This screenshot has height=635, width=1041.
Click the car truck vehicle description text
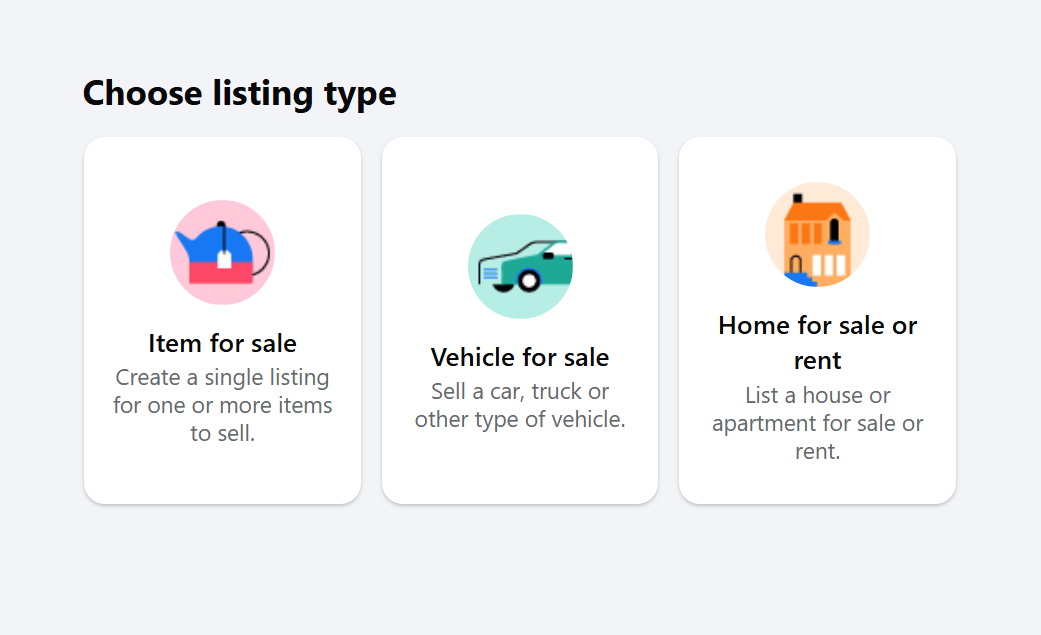520,405
